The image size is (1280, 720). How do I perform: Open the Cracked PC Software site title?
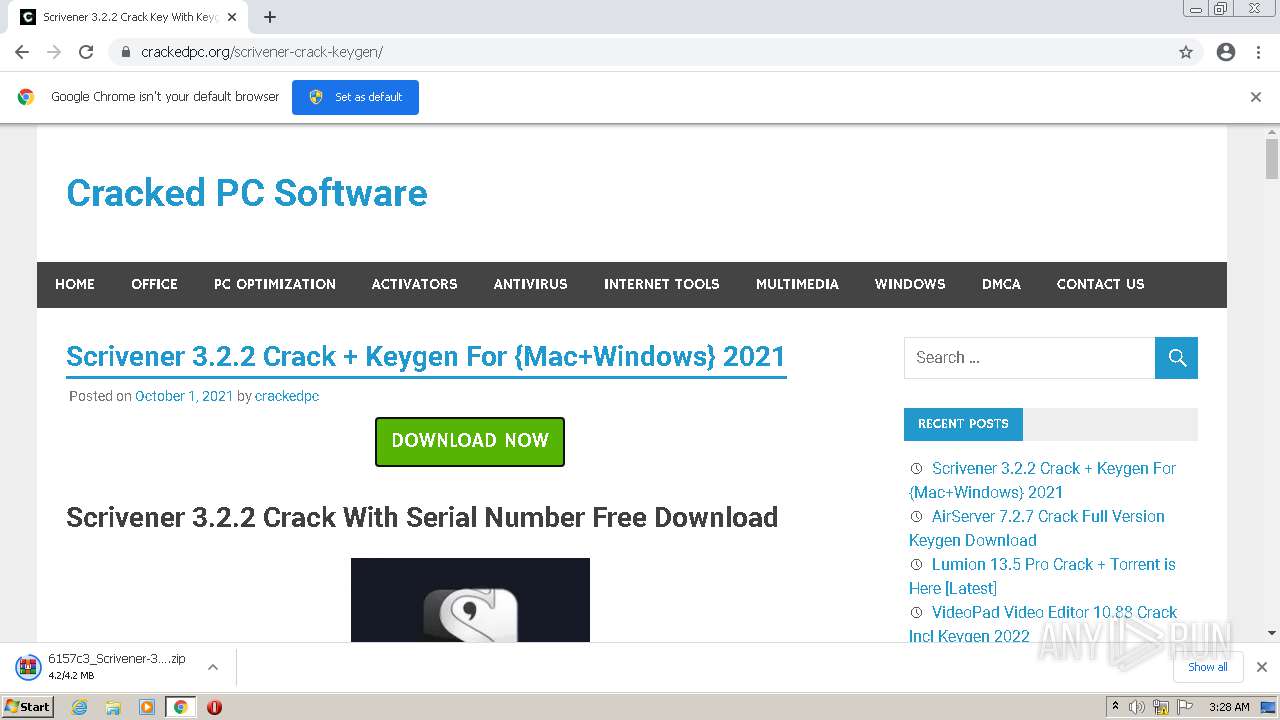coord(247,193)
